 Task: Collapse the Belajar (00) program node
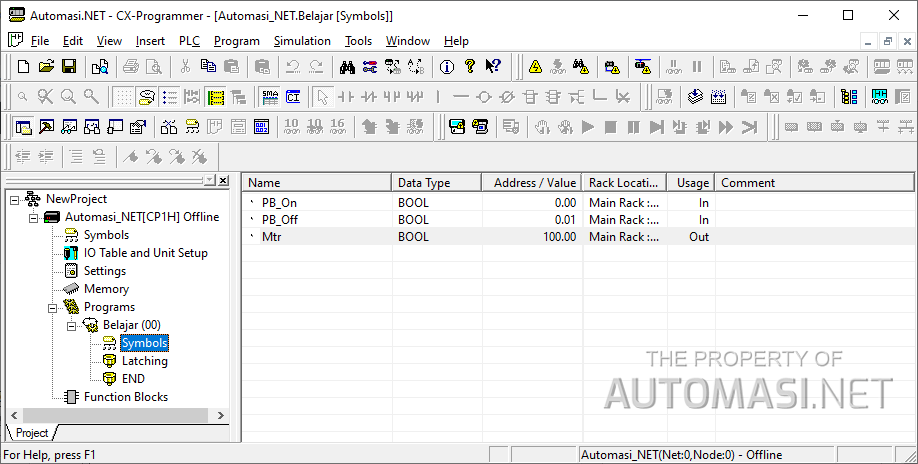click(x=72, y=325)
